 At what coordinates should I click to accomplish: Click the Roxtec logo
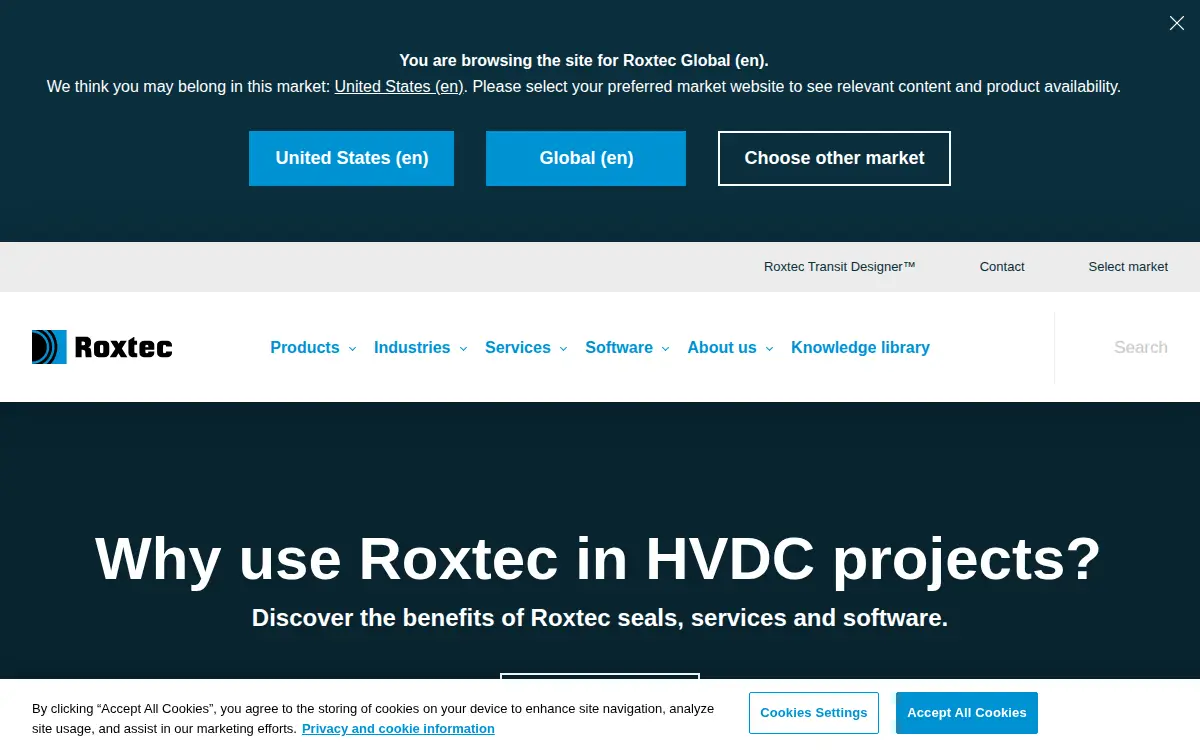point(102,347)
